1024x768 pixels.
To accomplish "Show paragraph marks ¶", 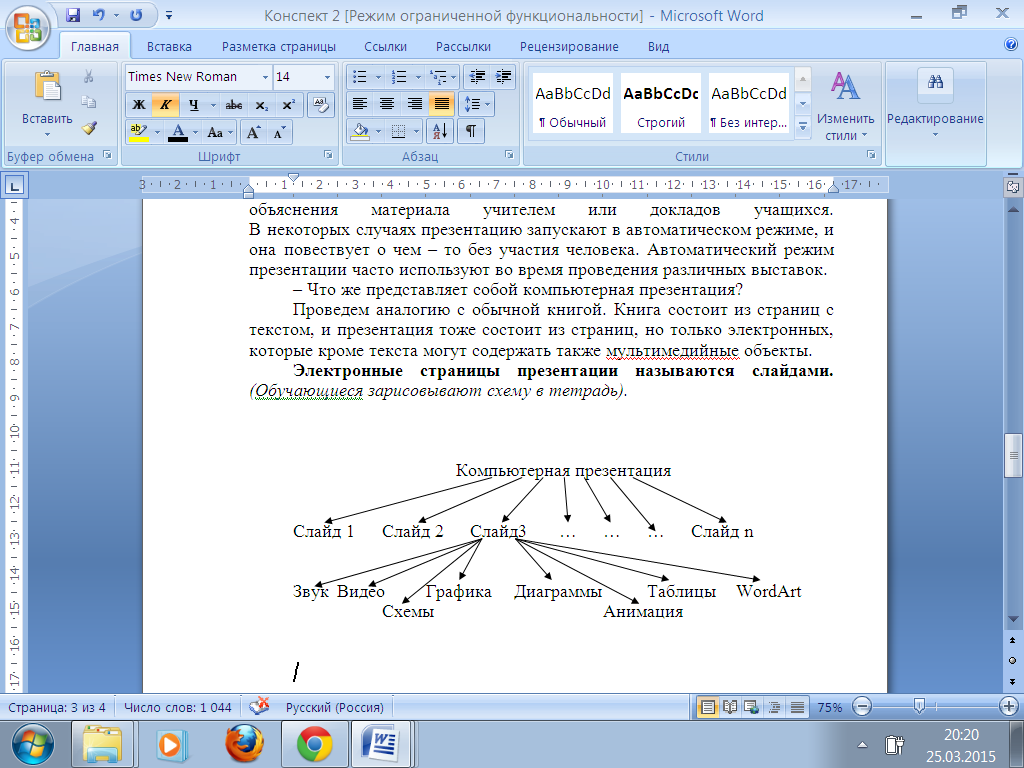I will point(470,132).
